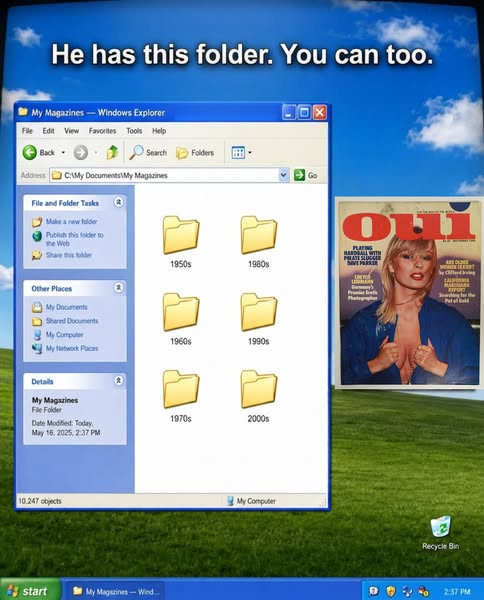This screenshot has height=600, width=484.
Task: Click the Oui magazine cover image
Action: pyautogui.click(x=409, y=293)
